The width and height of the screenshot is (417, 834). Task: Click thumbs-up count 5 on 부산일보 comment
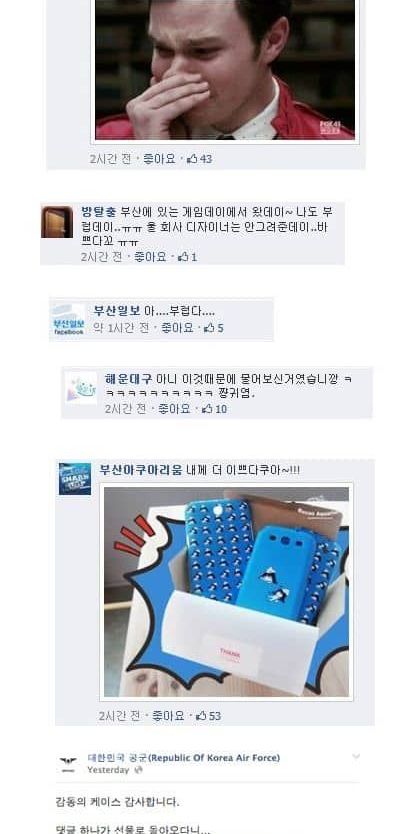214,328
